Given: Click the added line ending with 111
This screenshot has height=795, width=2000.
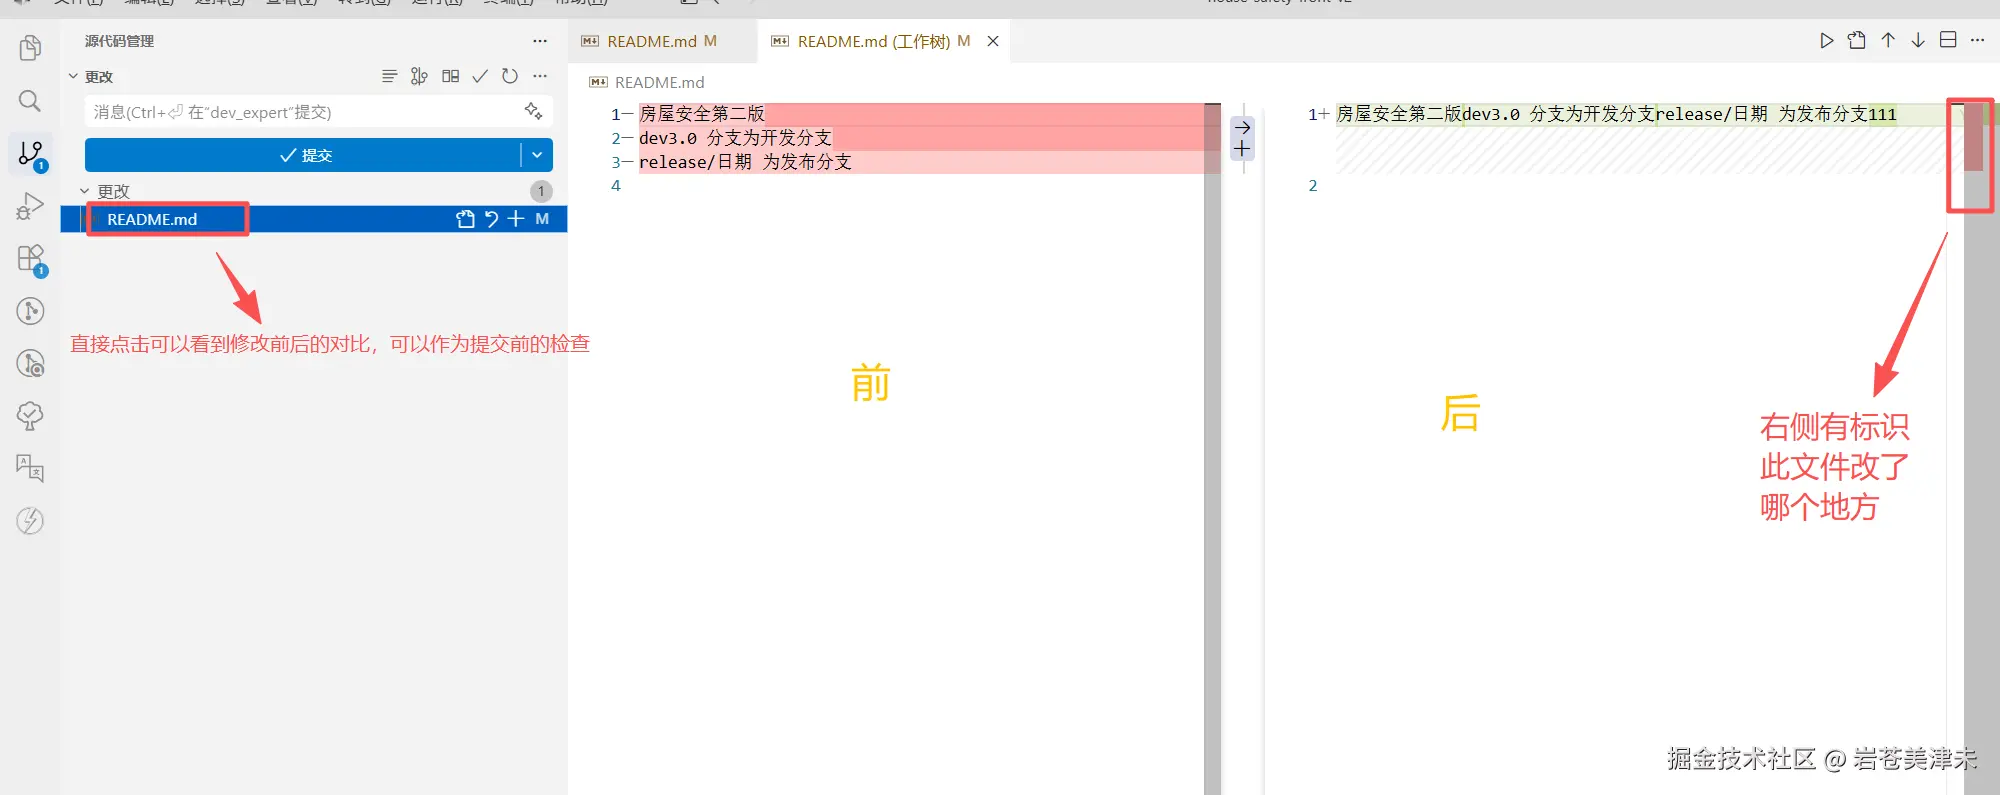Looking at the screenshot, I should (x=1617, y=114).
